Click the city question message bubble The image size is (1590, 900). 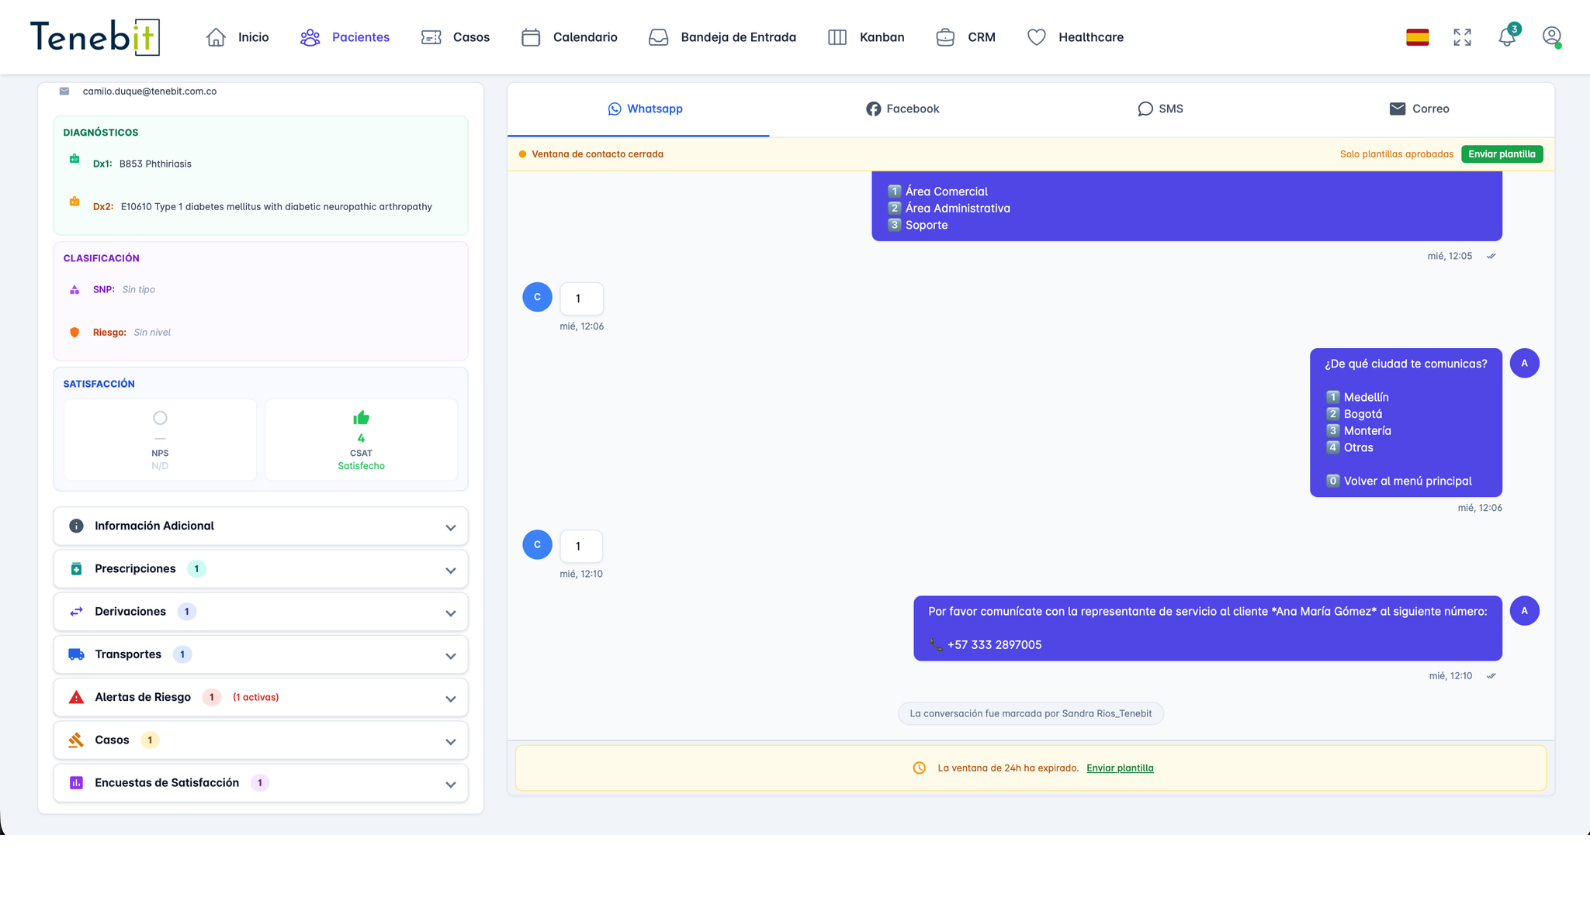point(1406,423)
